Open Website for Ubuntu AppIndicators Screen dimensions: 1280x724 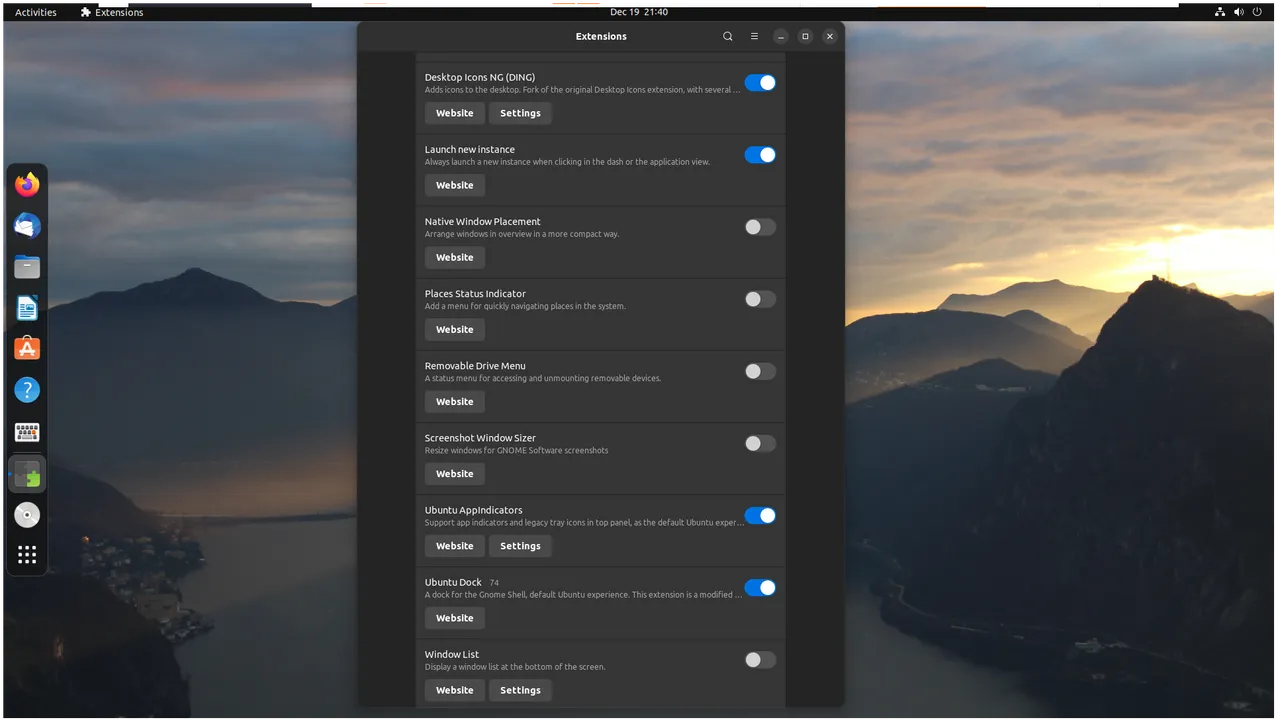click(455, 546)
